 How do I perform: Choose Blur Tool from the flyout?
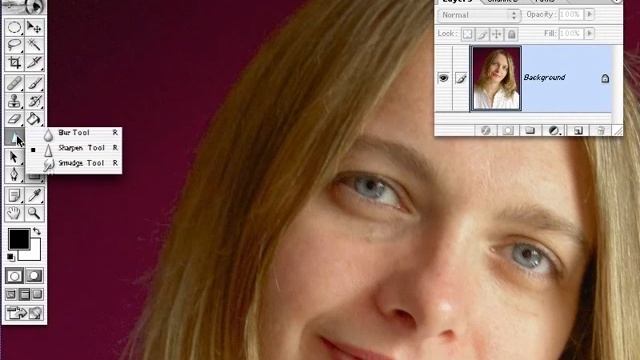tap(74, 133)
